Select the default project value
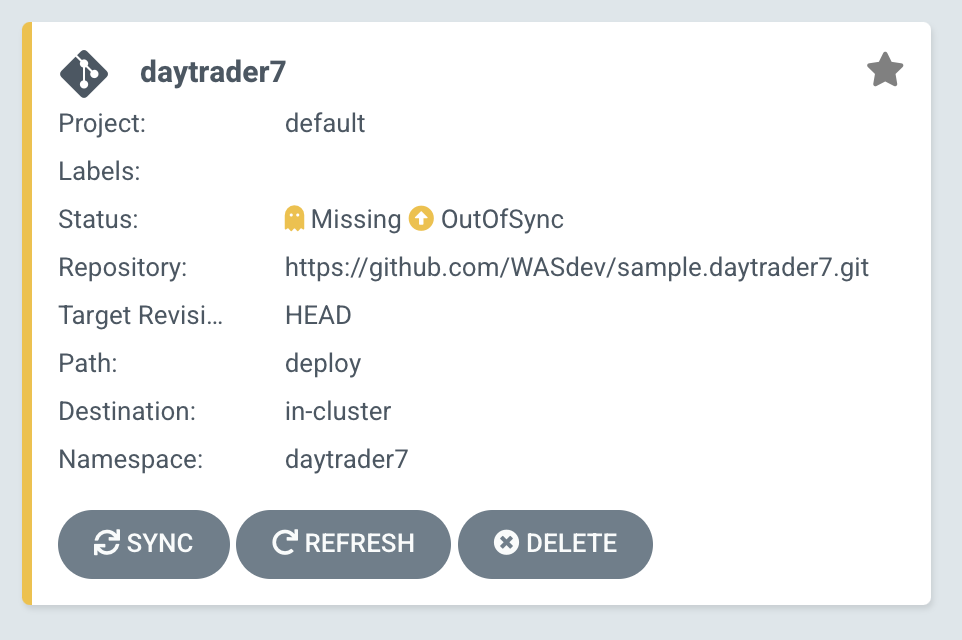Image resolution: width=962 pixels, height=640 pixels. click(325, 123)
